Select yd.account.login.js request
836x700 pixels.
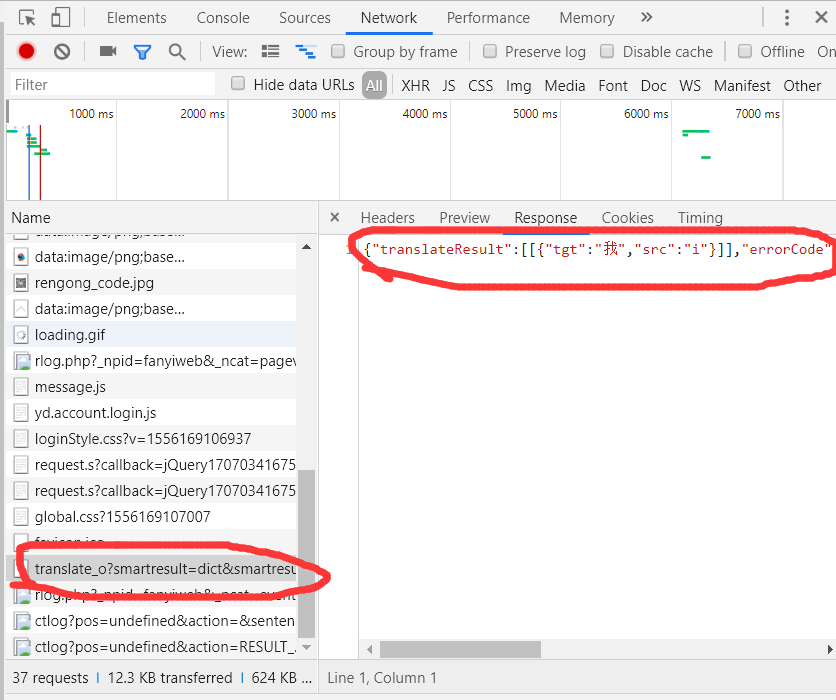tap(151, 413)
